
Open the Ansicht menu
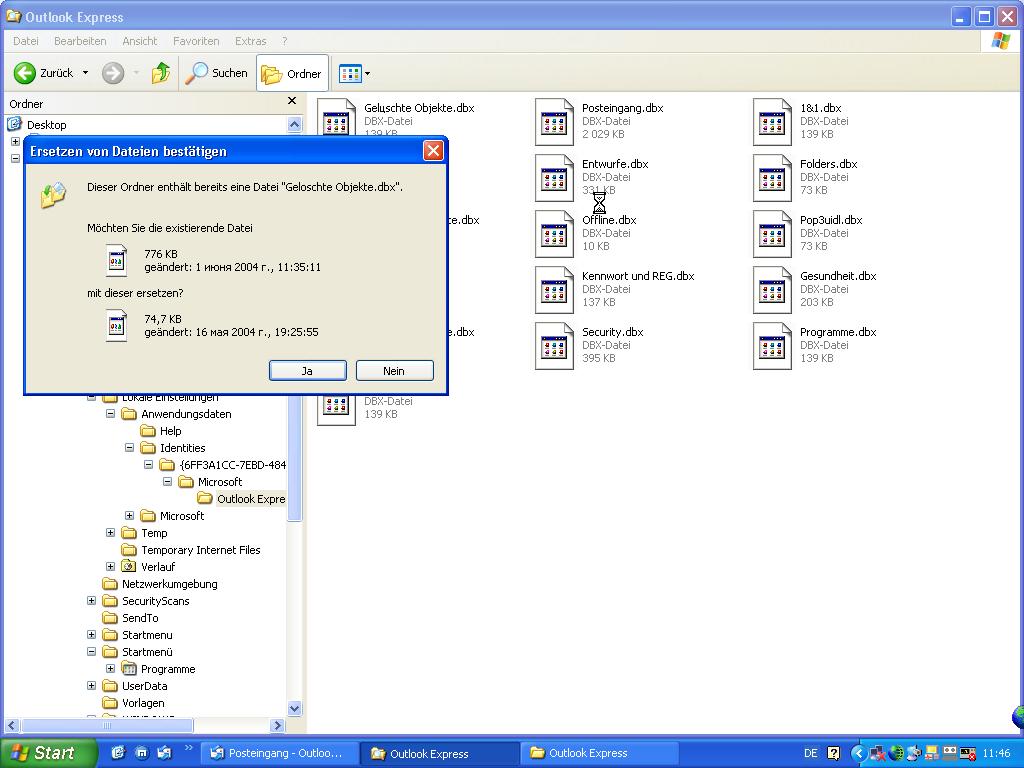pyautogui.click(x=140, y=41)
